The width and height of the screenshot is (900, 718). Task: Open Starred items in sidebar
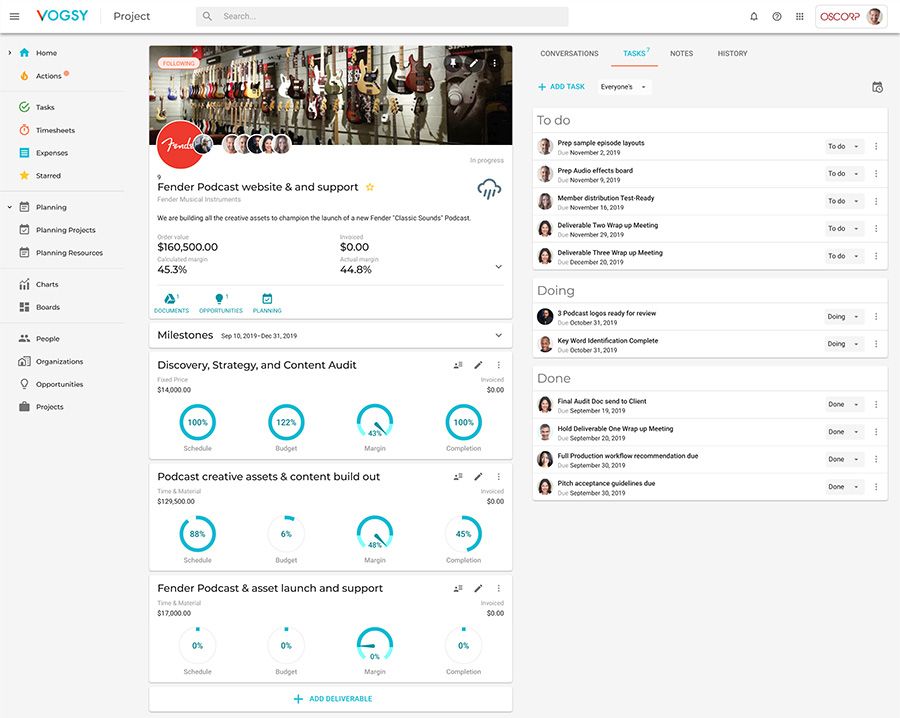pos(48,176)
